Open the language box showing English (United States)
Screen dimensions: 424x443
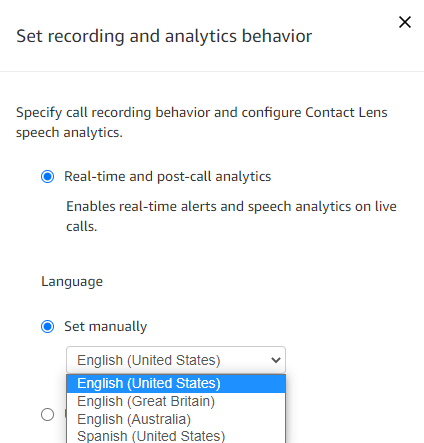click(x=176, y=360)
